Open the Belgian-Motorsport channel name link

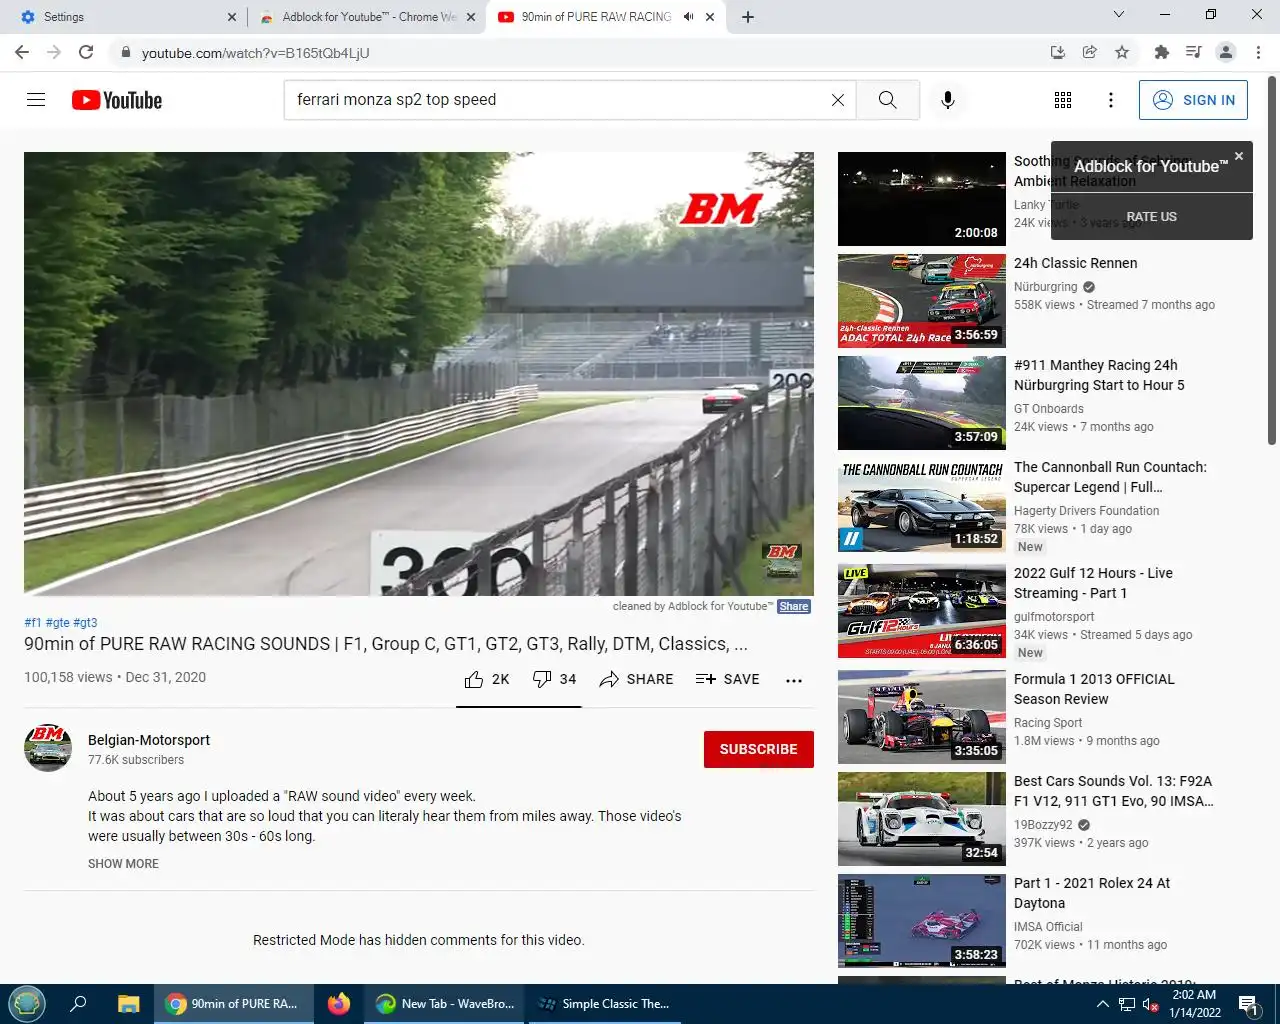(149, 740)
